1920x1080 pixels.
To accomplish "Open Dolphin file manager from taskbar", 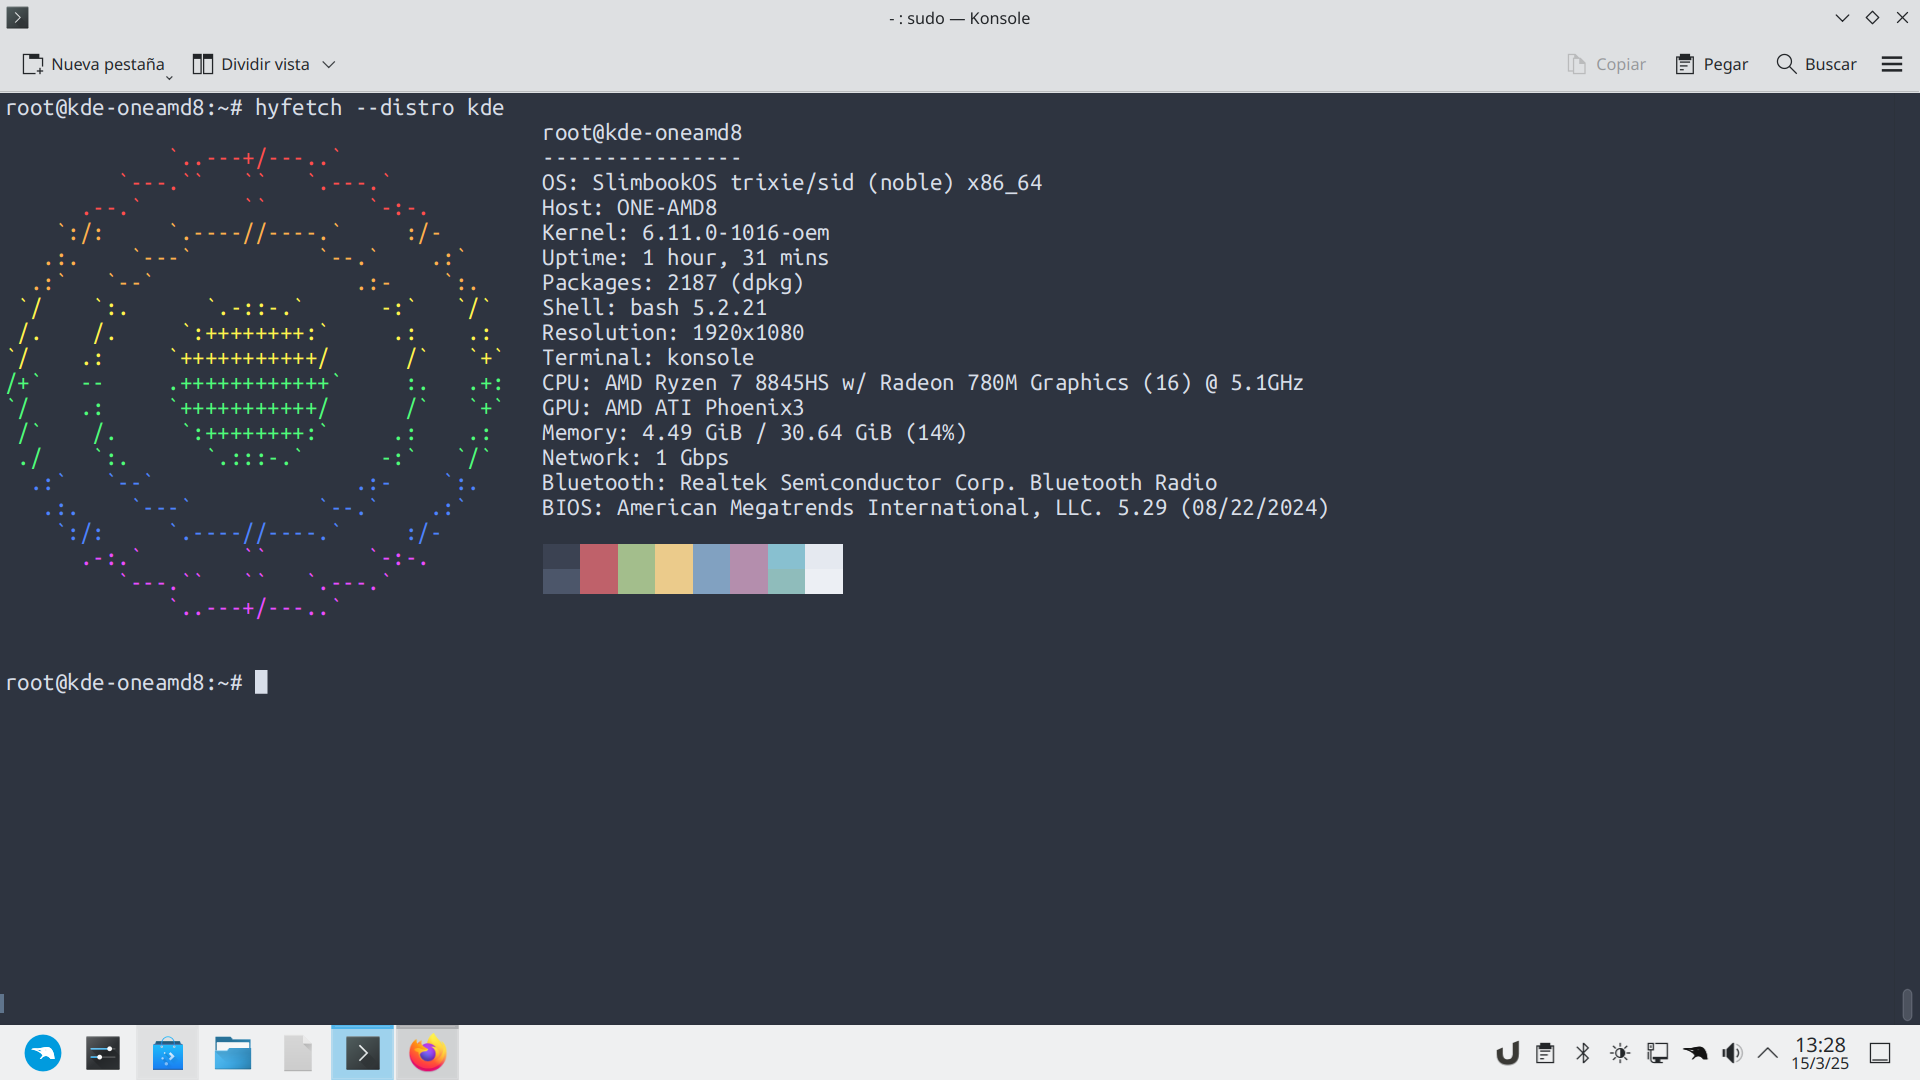I will pyautogui.click(x=233, y=1053).
